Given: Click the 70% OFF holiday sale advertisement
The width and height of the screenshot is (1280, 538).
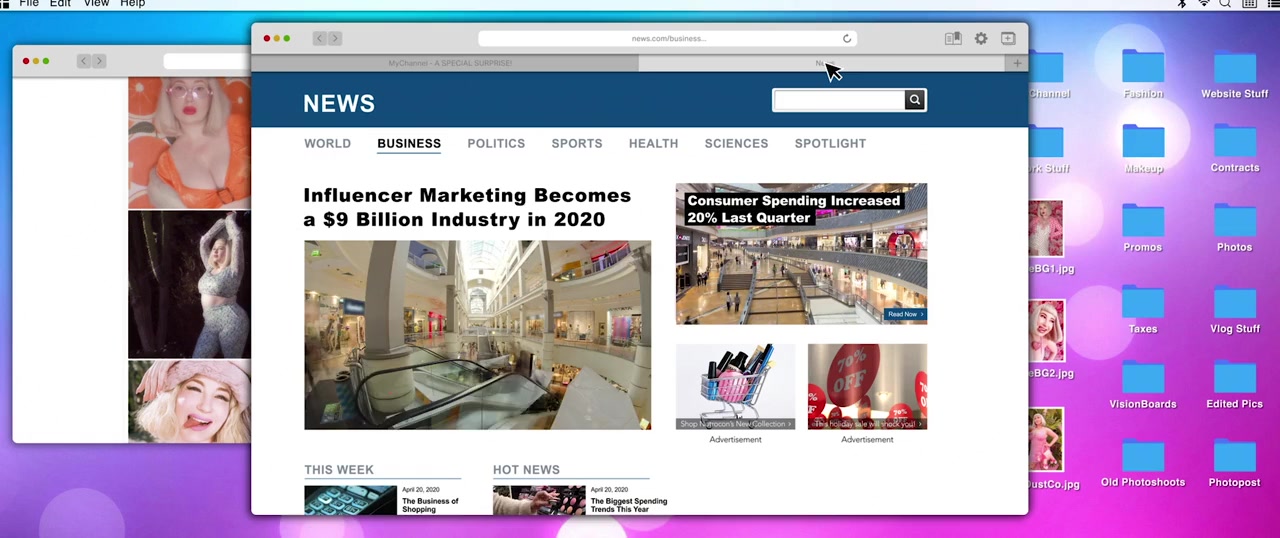Looking at the screenshot, I should [x=867, y=386].
